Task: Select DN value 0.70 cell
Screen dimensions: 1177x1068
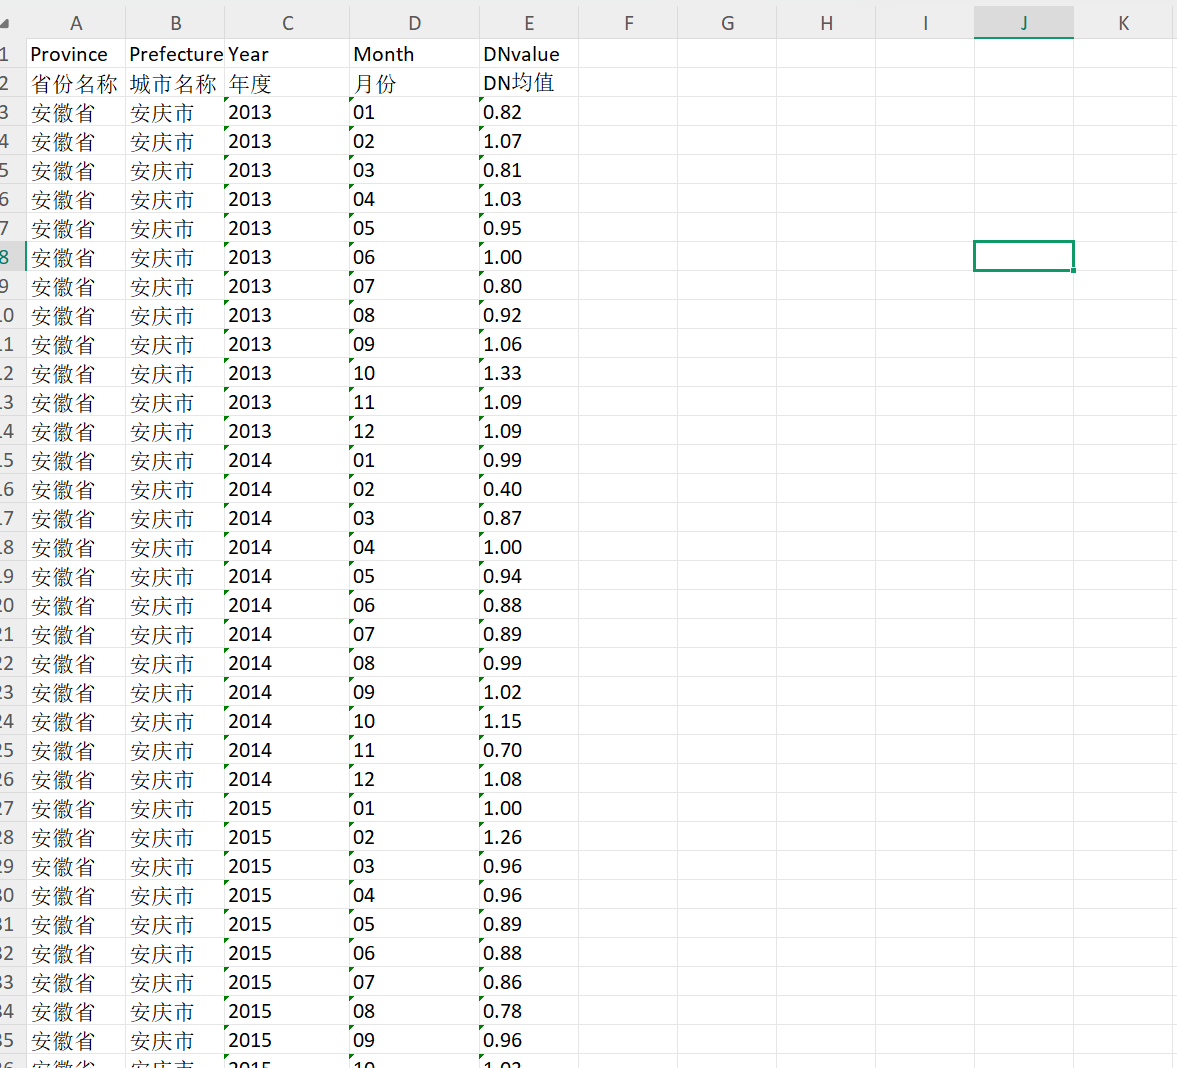Action: 529,751
